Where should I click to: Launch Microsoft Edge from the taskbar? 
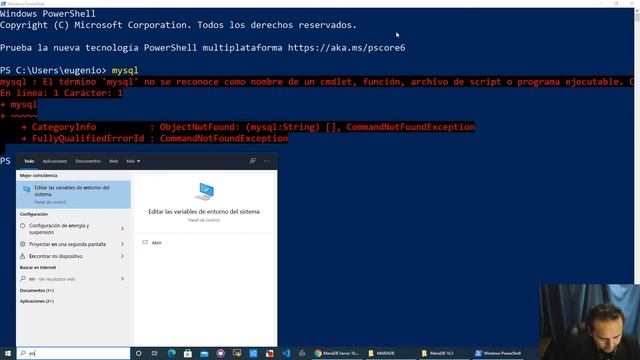click(x=171, y=353)
